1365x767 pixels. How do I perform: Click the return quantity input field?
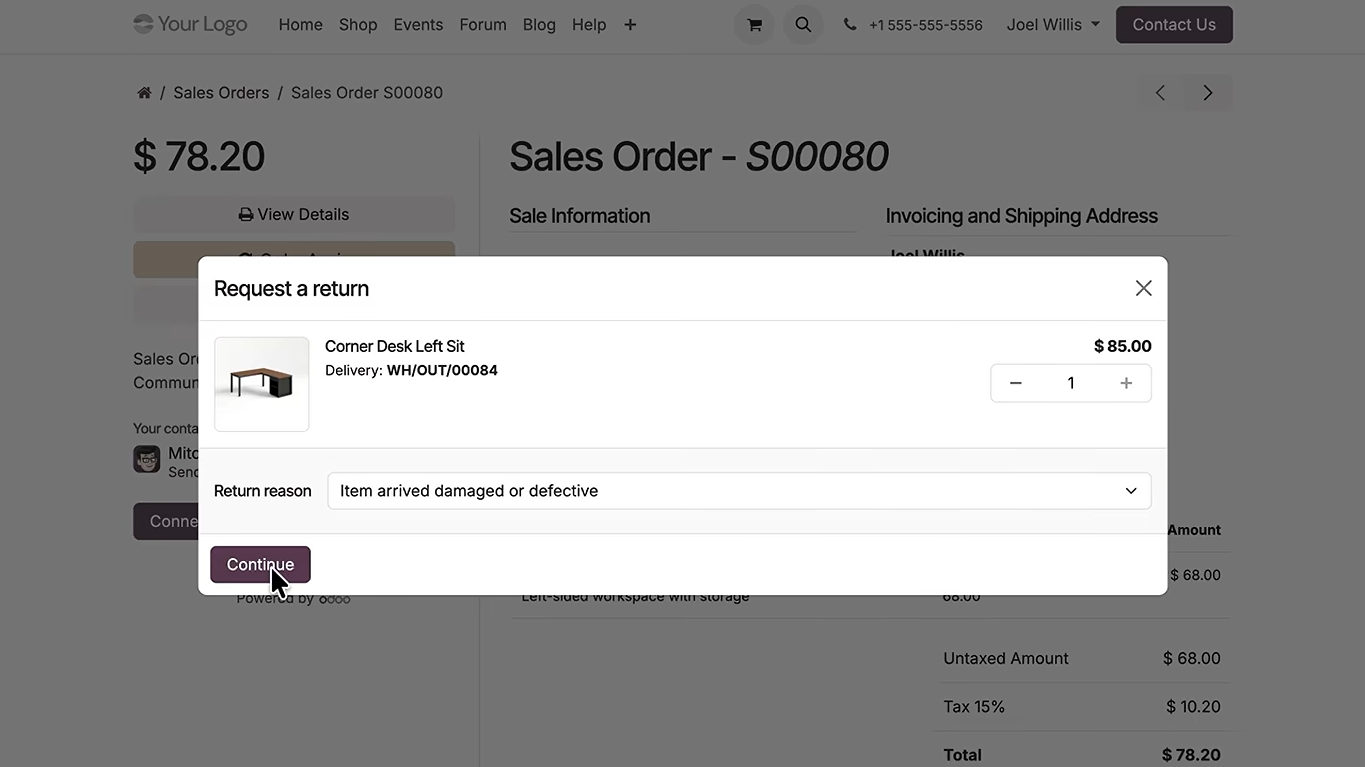(x=1071, y=383)
